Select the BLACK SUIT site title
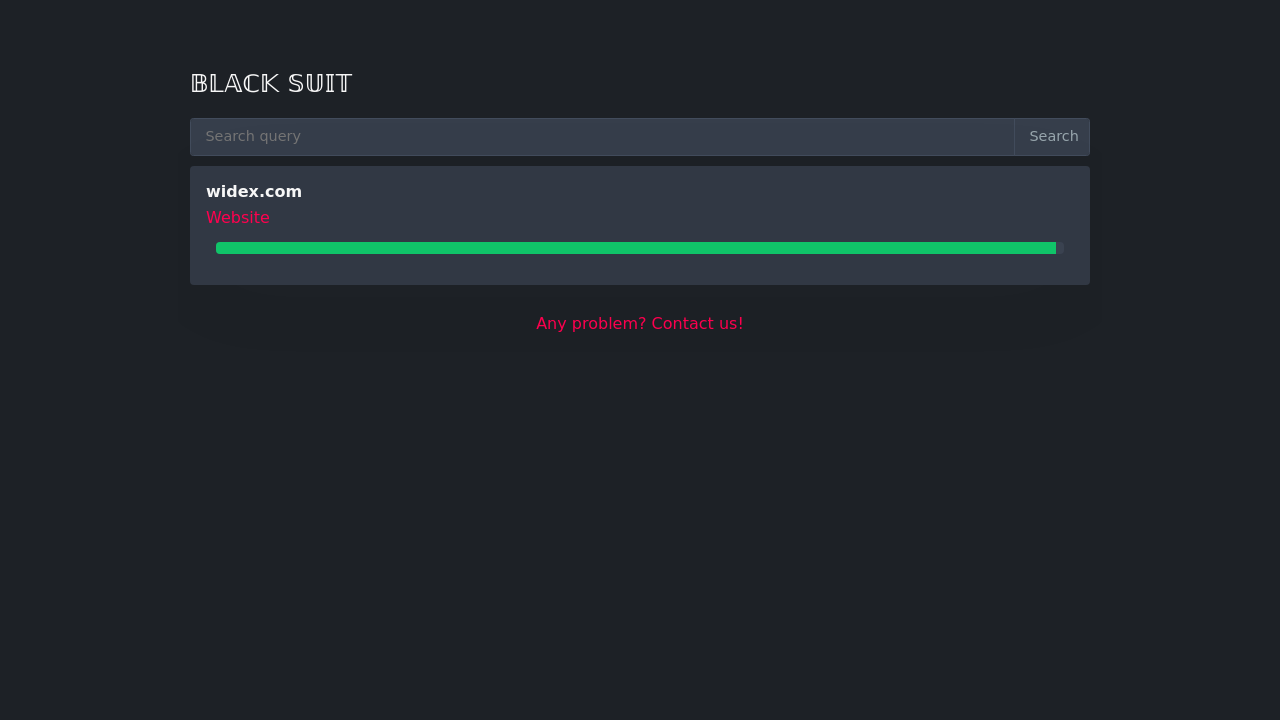The image size is (1280, 720). coord(271,84)
